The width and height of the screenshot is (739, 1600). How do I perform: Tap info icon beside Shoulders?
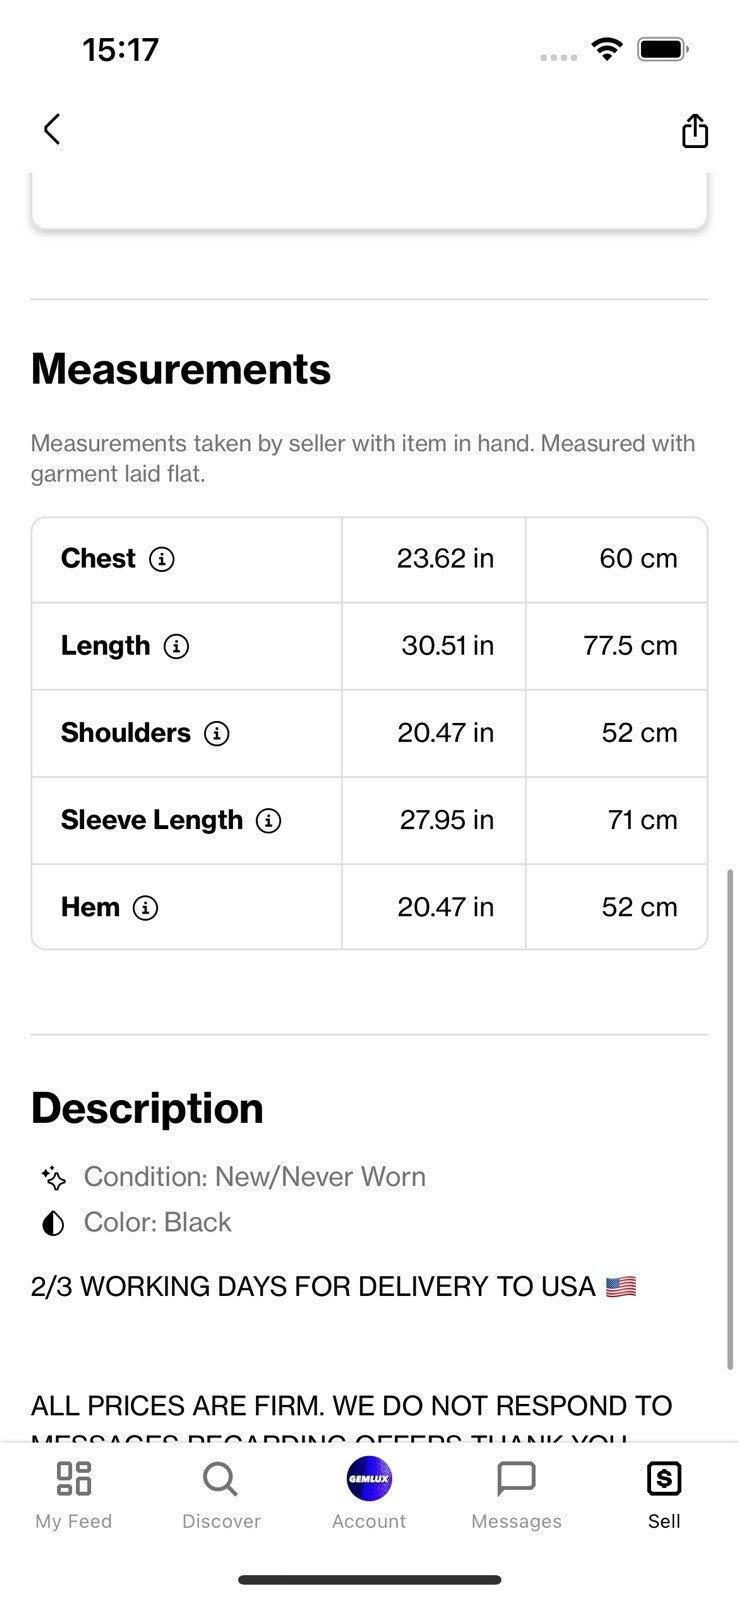(217, 733)
